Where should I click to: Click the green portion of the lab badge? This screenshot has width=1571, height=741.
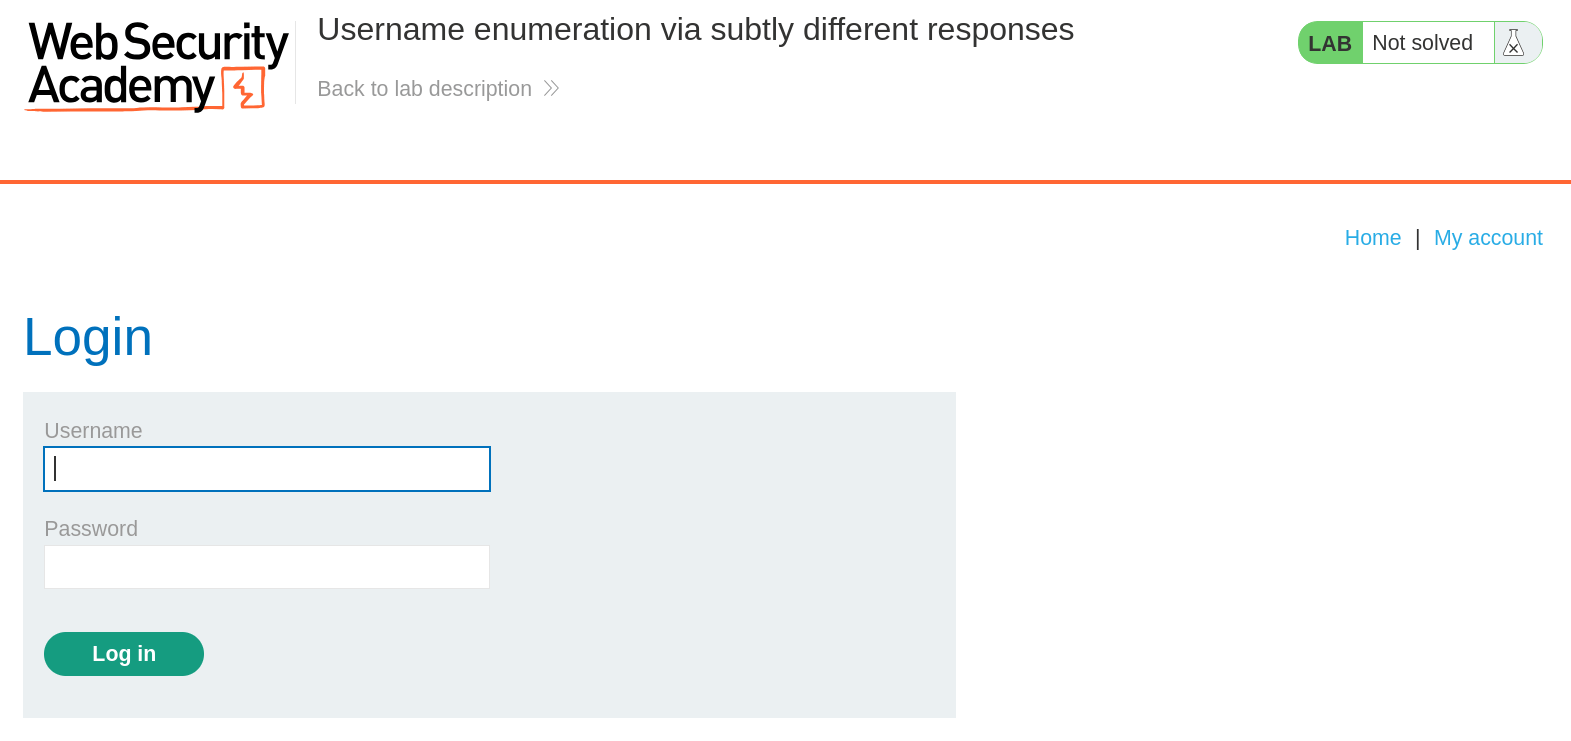1329,42
